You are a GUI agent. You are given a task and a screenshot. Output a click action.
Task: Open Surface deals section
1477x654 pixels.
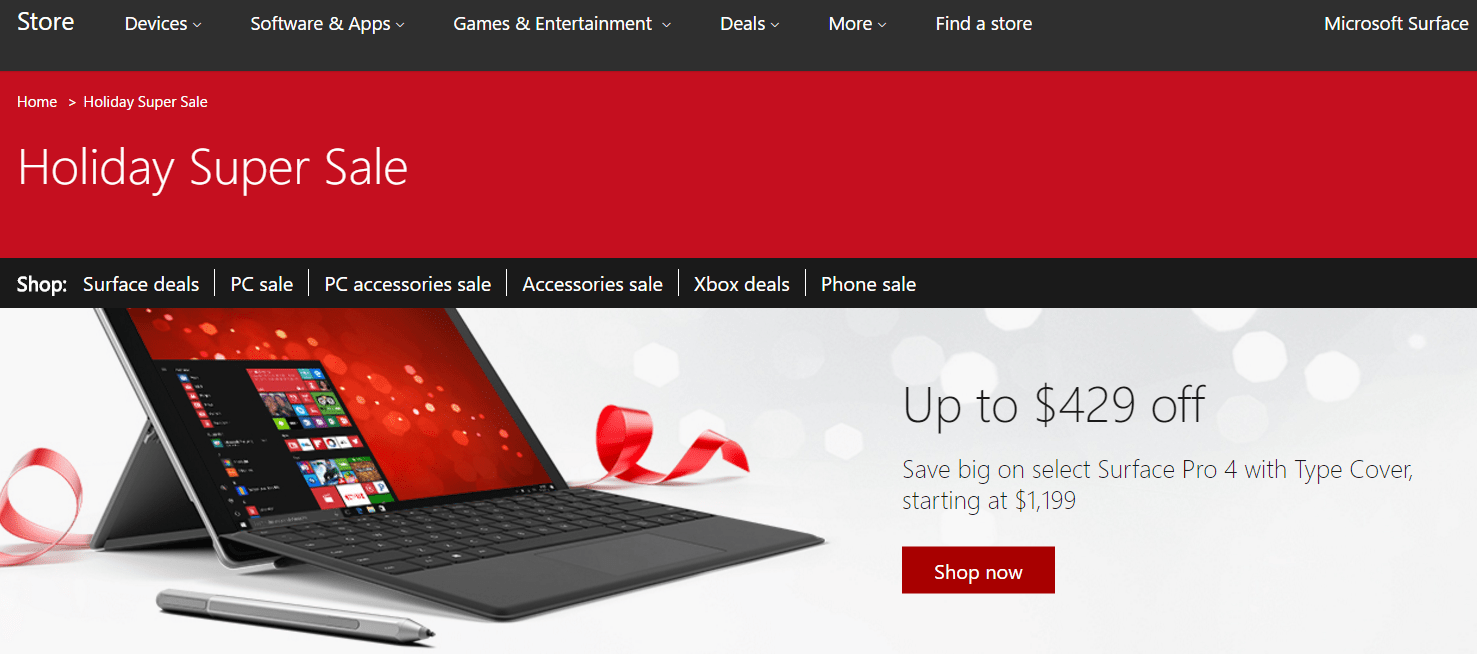(x=141, y=284)
